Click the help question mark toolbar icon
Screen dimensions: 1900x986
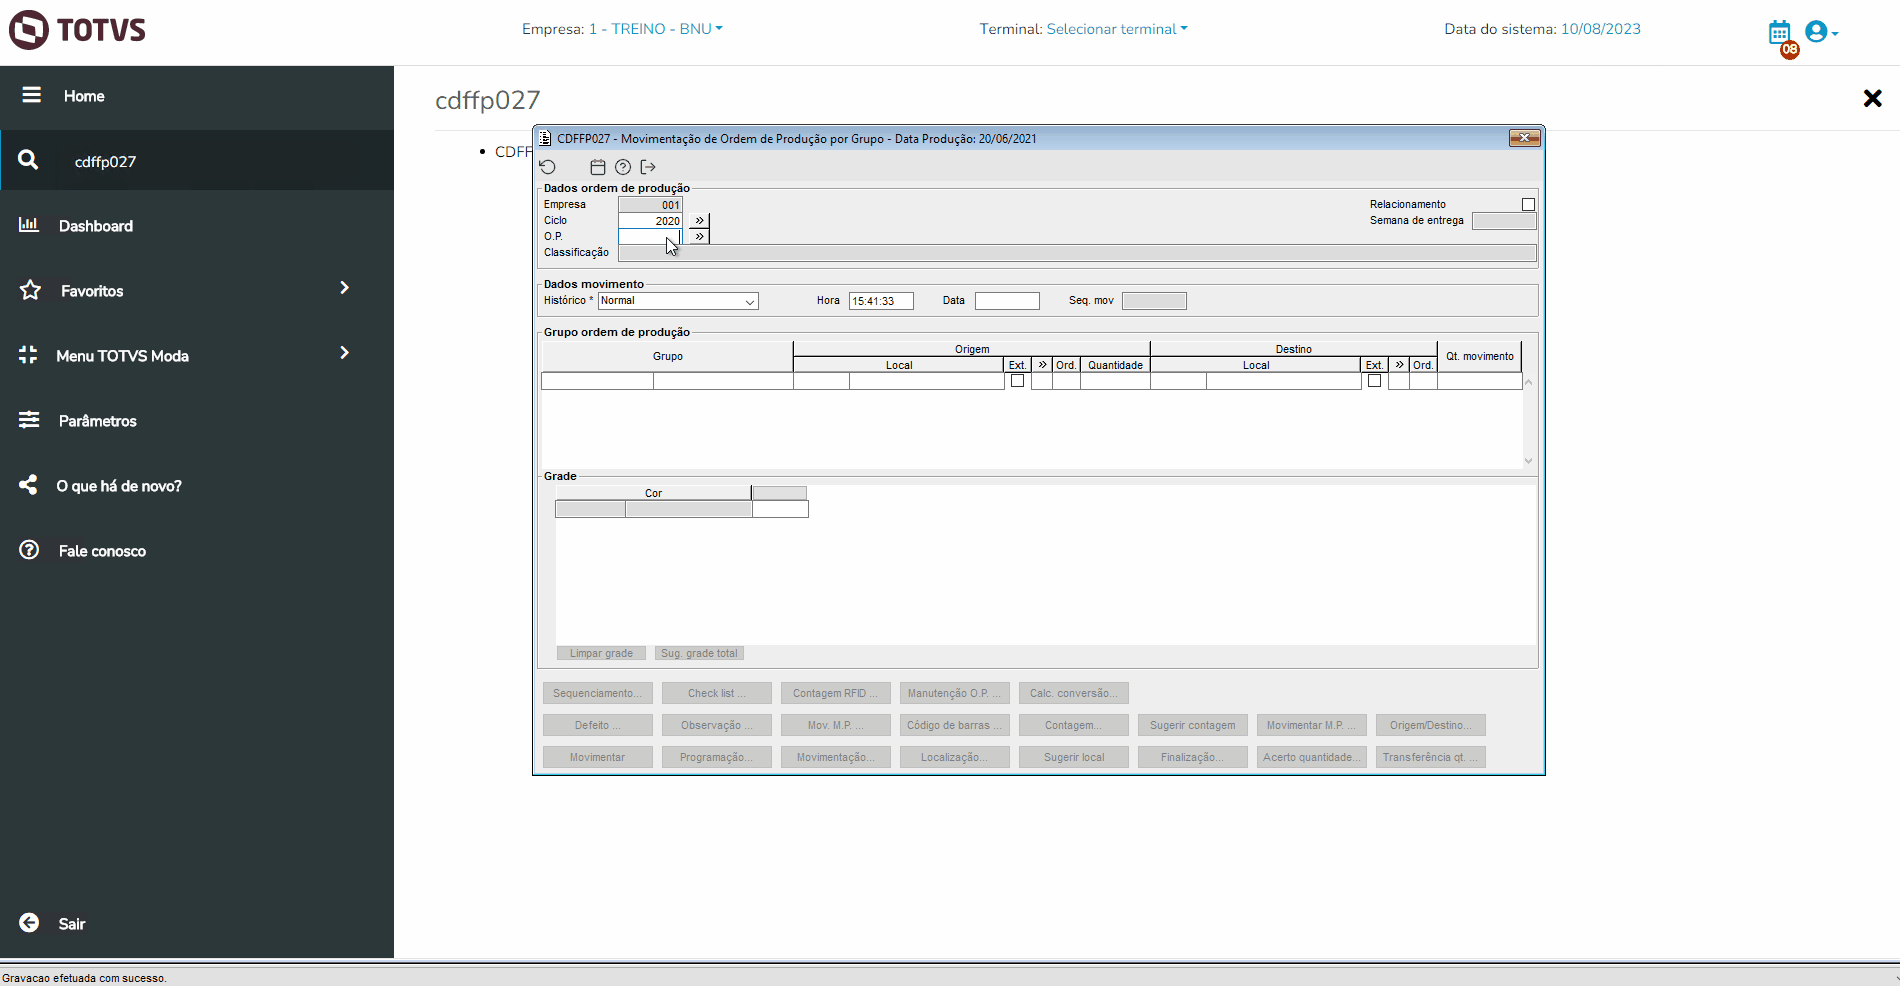tap(623, 167)
